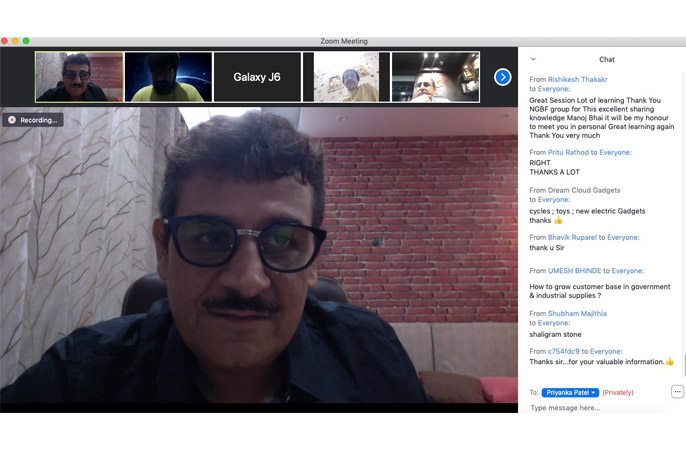Image resolution: width=686 pixels, height=450 pixels.
Task: Click Everyone link after UMESH BHINDE
Action: coord(627,271)
